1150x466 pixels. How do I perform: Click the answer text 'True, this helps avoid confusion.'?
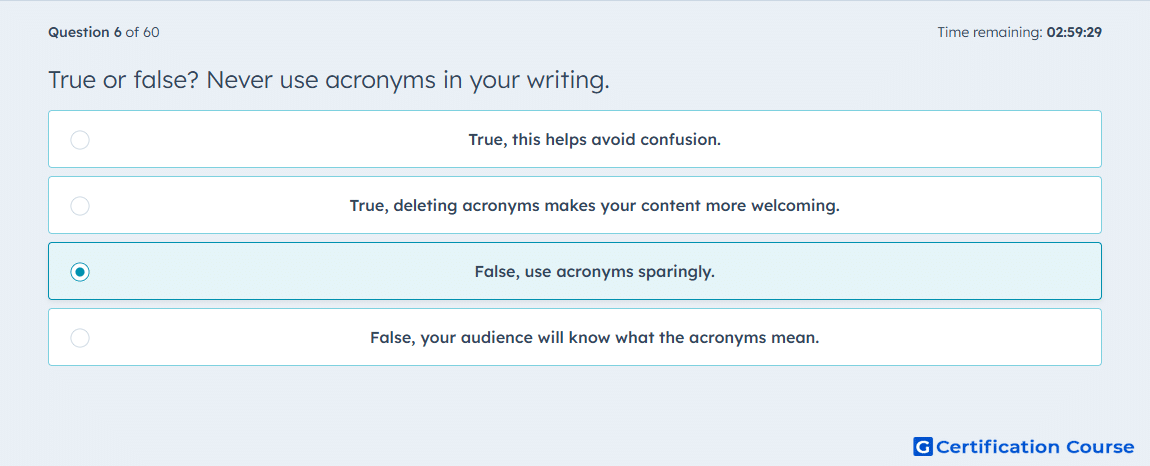pyautogui.click(x=595, y=139)
